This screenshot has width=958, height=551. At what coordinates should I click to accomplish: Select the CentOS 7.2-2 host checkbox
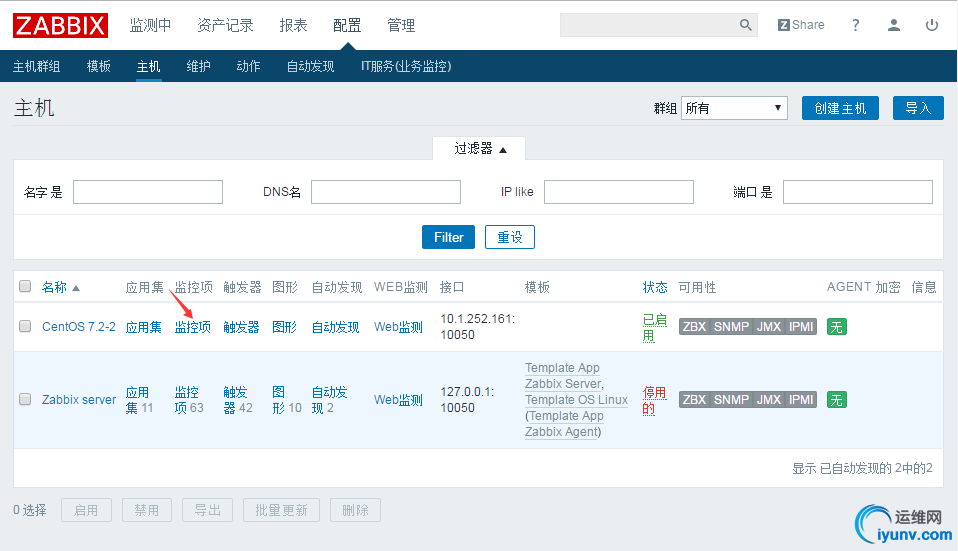click(x=25, y=326)
